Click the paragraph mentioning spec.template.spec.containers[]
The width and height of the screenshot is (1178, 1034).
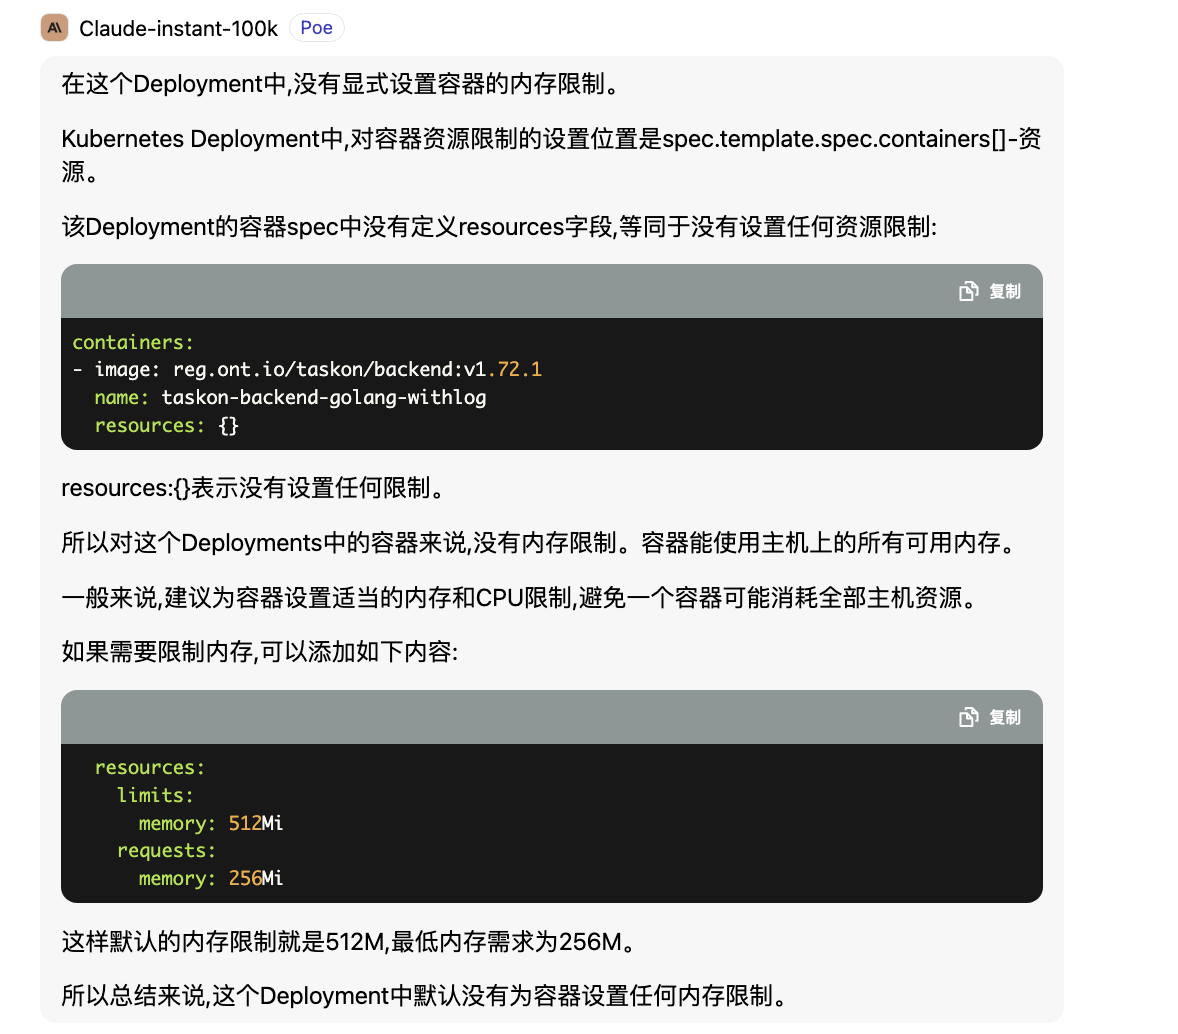point(550,139)
